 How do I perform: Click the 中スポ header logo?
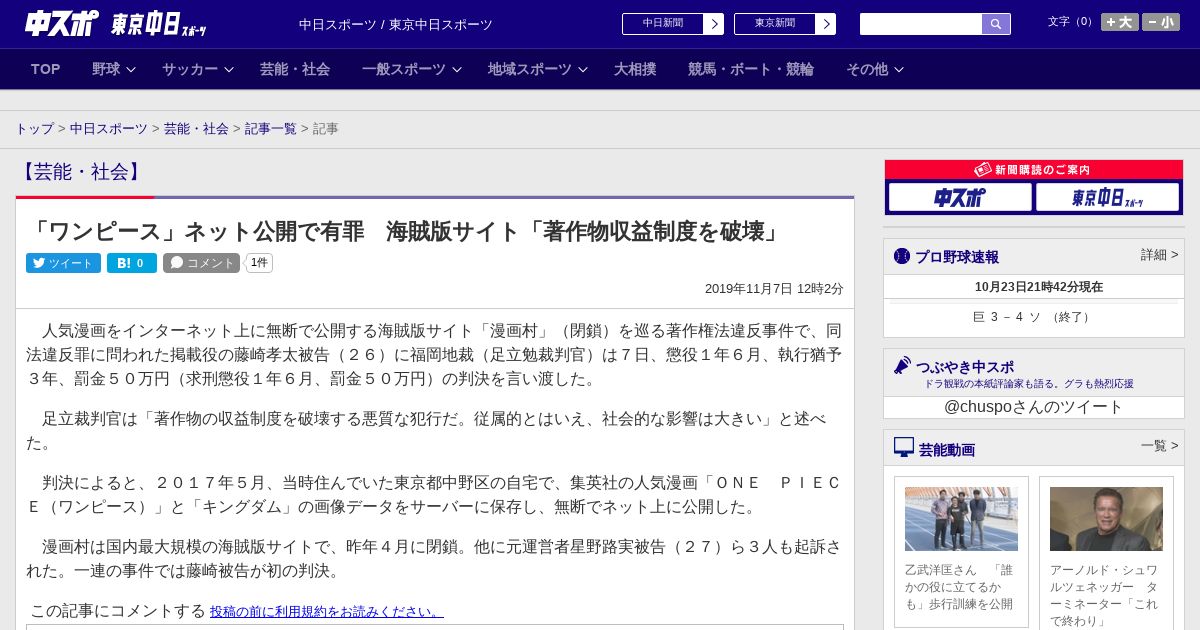tap(62, 23)
